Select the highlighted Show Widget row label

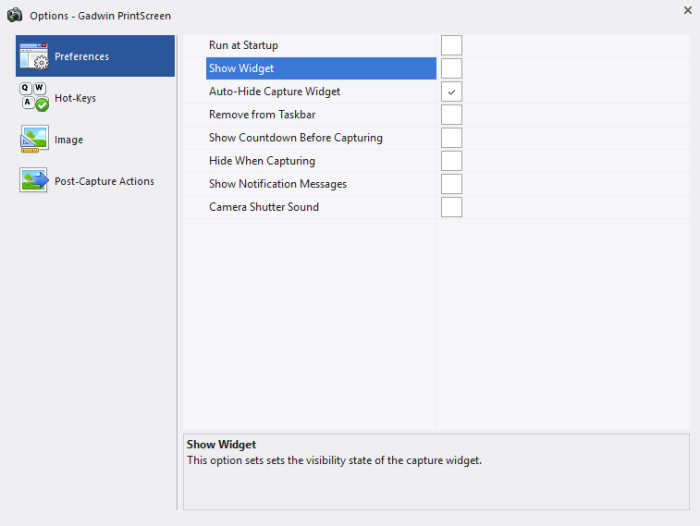[x=242, y=68]
